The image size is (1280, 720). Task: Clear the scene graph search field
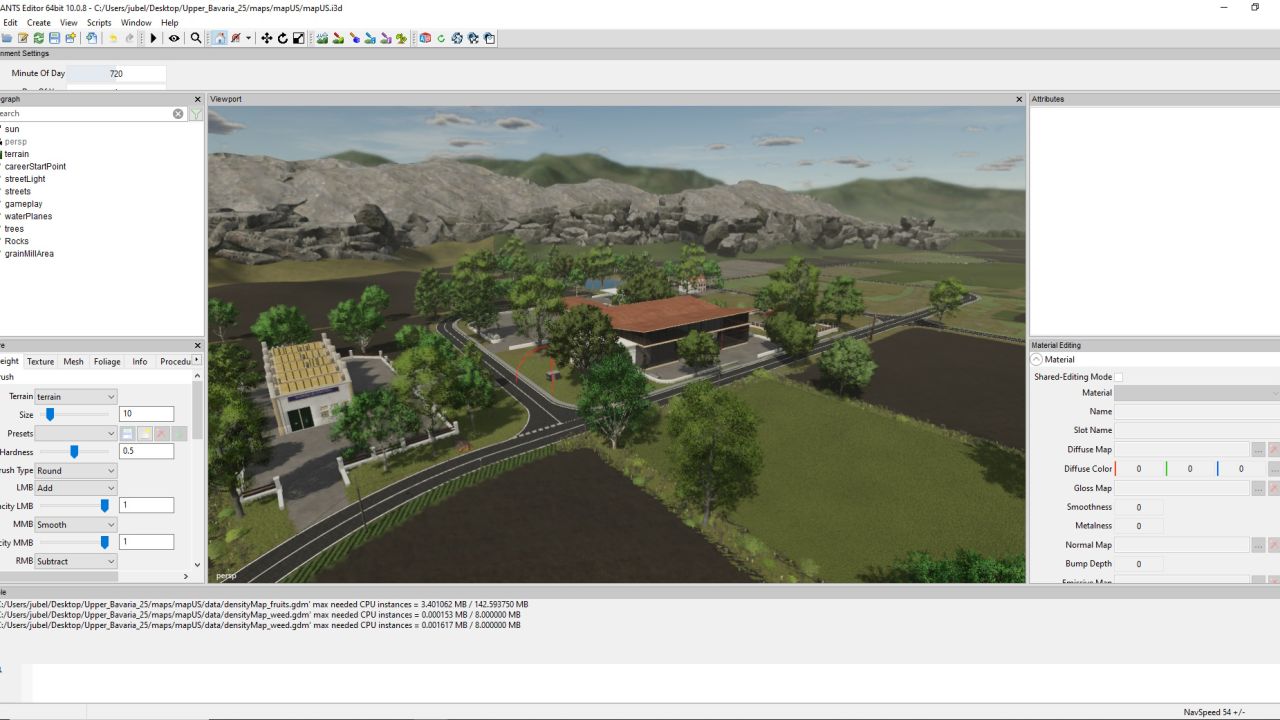(x=178, y=114)
